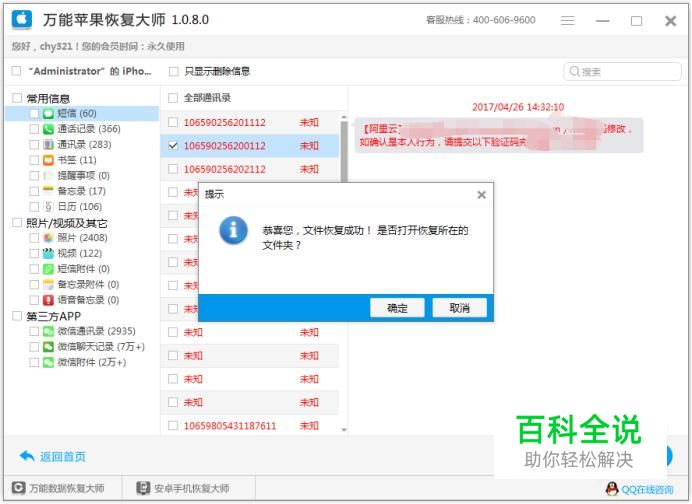692x504 pixels.
Task: Click the 搜索 search input field
Action: (622, 71)
